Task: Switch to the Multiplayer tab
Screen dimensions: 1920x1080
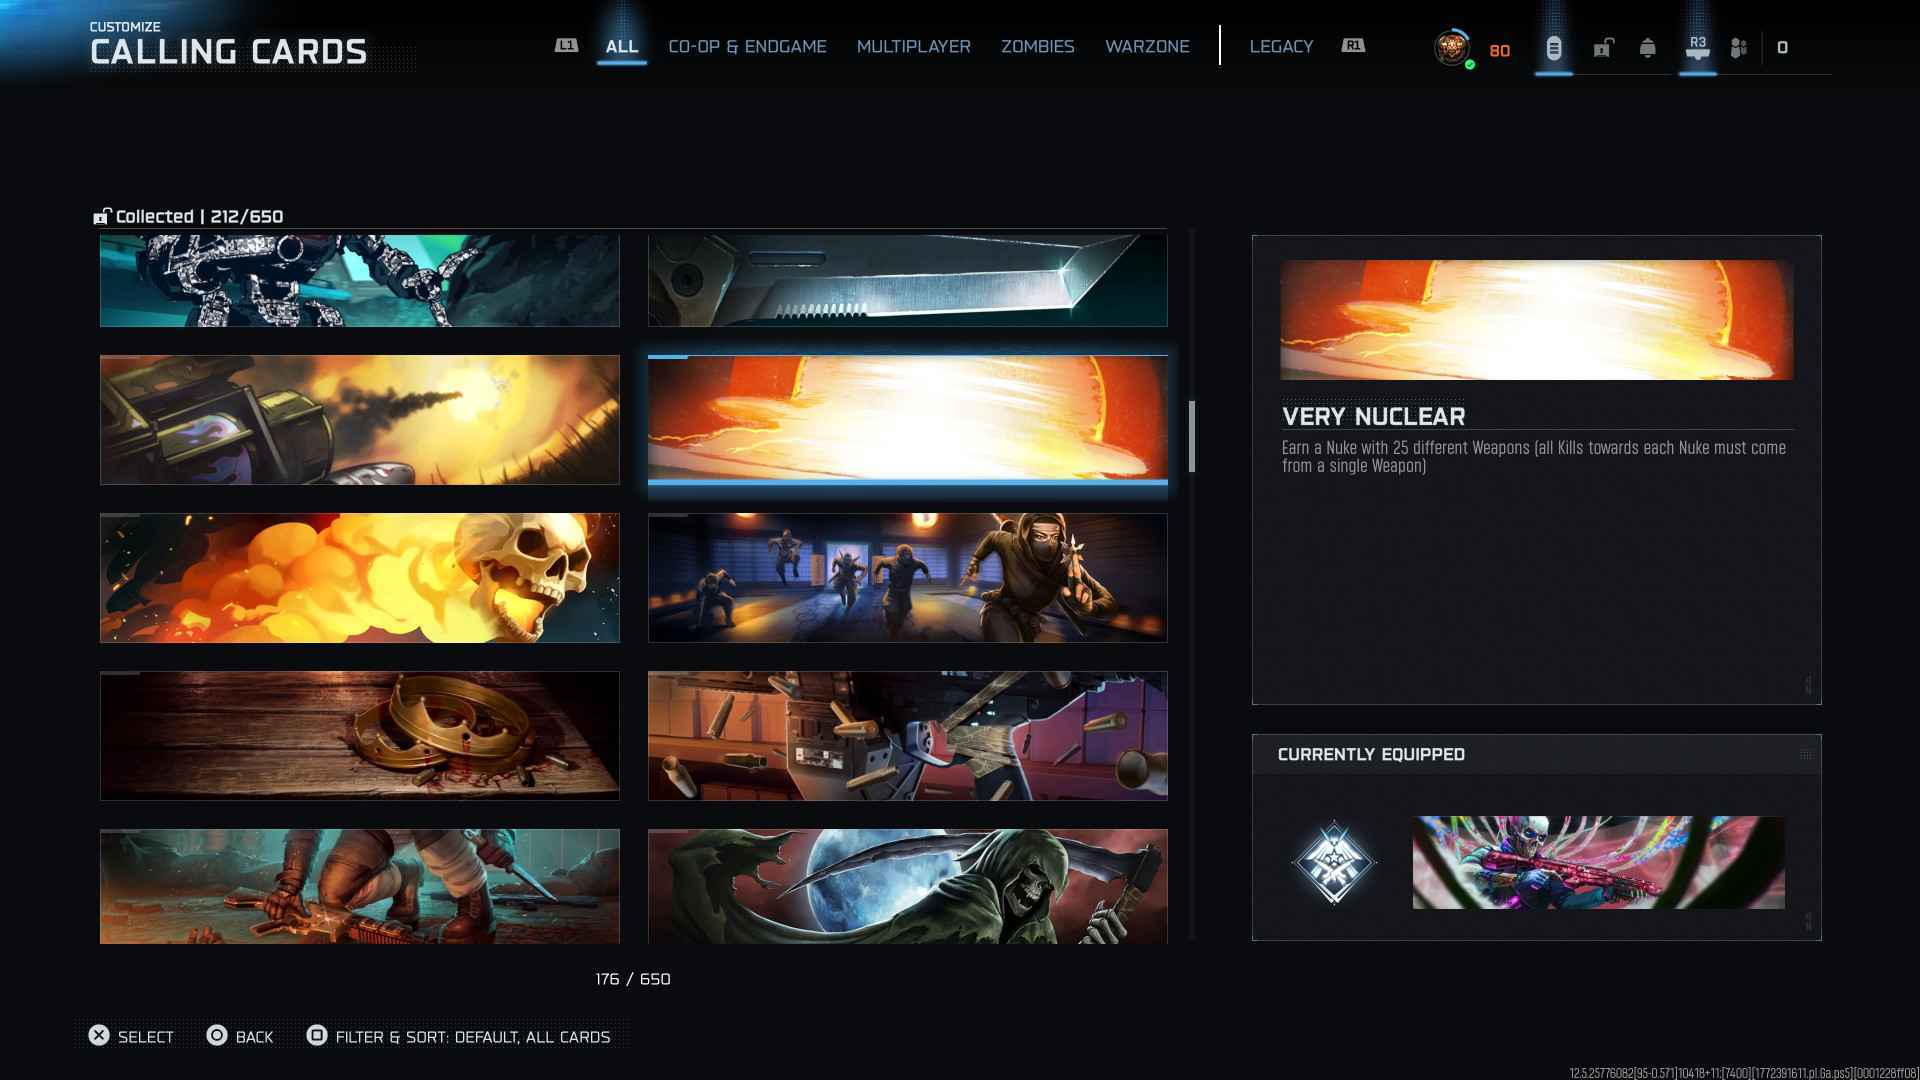Action: coord(913,47)
